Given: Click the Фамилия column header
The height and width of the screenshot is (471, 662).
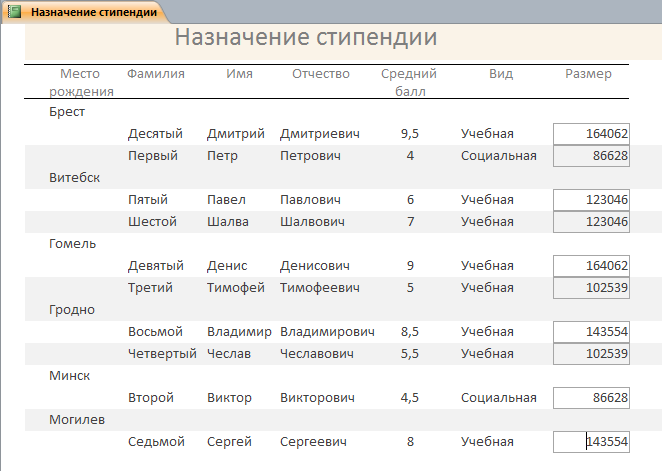Looking at the screenshot, I should pos(156,74).
